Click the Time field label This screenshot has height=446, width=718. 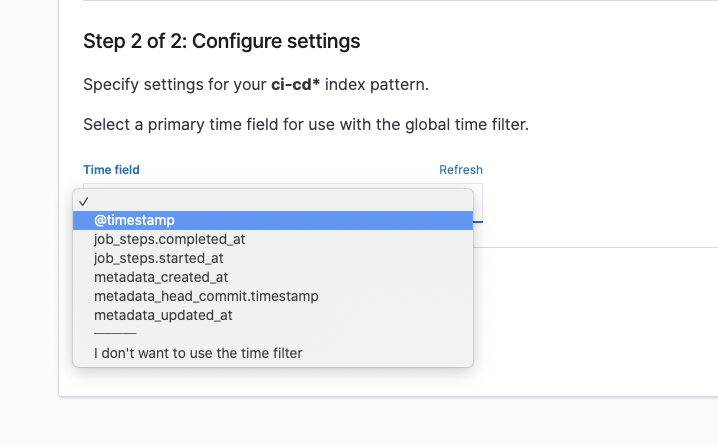[x=111, y=170]
